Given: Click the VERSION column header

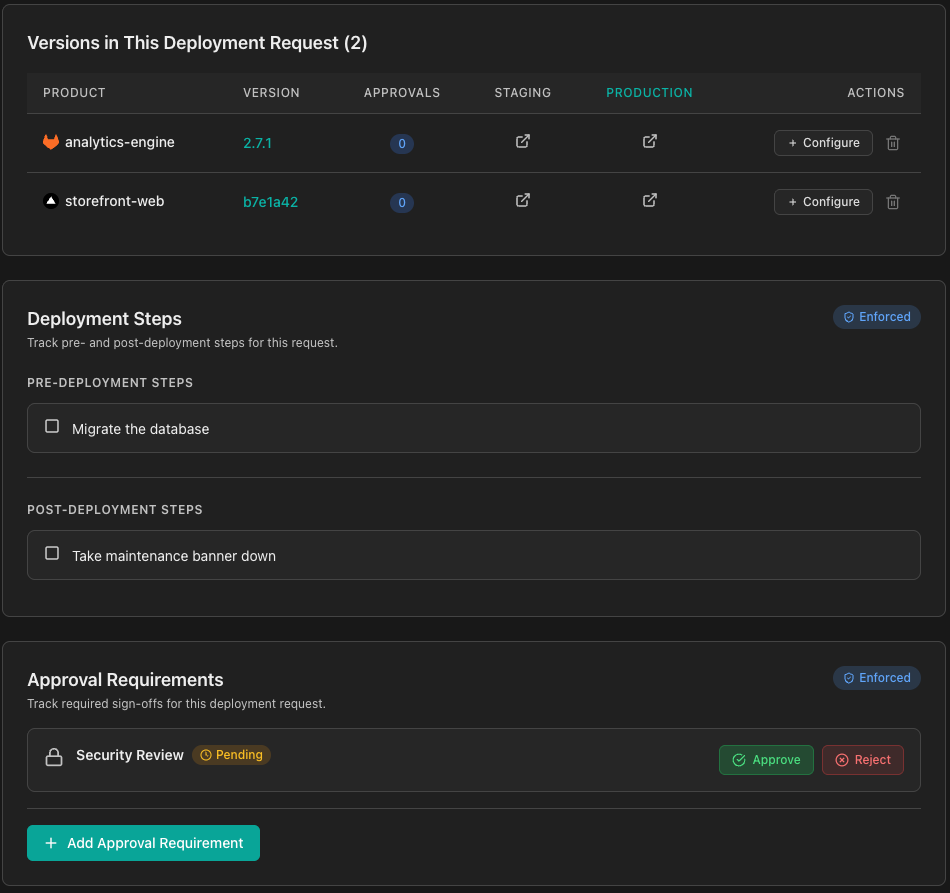Looking at the screenshot, I should (271, 93).
